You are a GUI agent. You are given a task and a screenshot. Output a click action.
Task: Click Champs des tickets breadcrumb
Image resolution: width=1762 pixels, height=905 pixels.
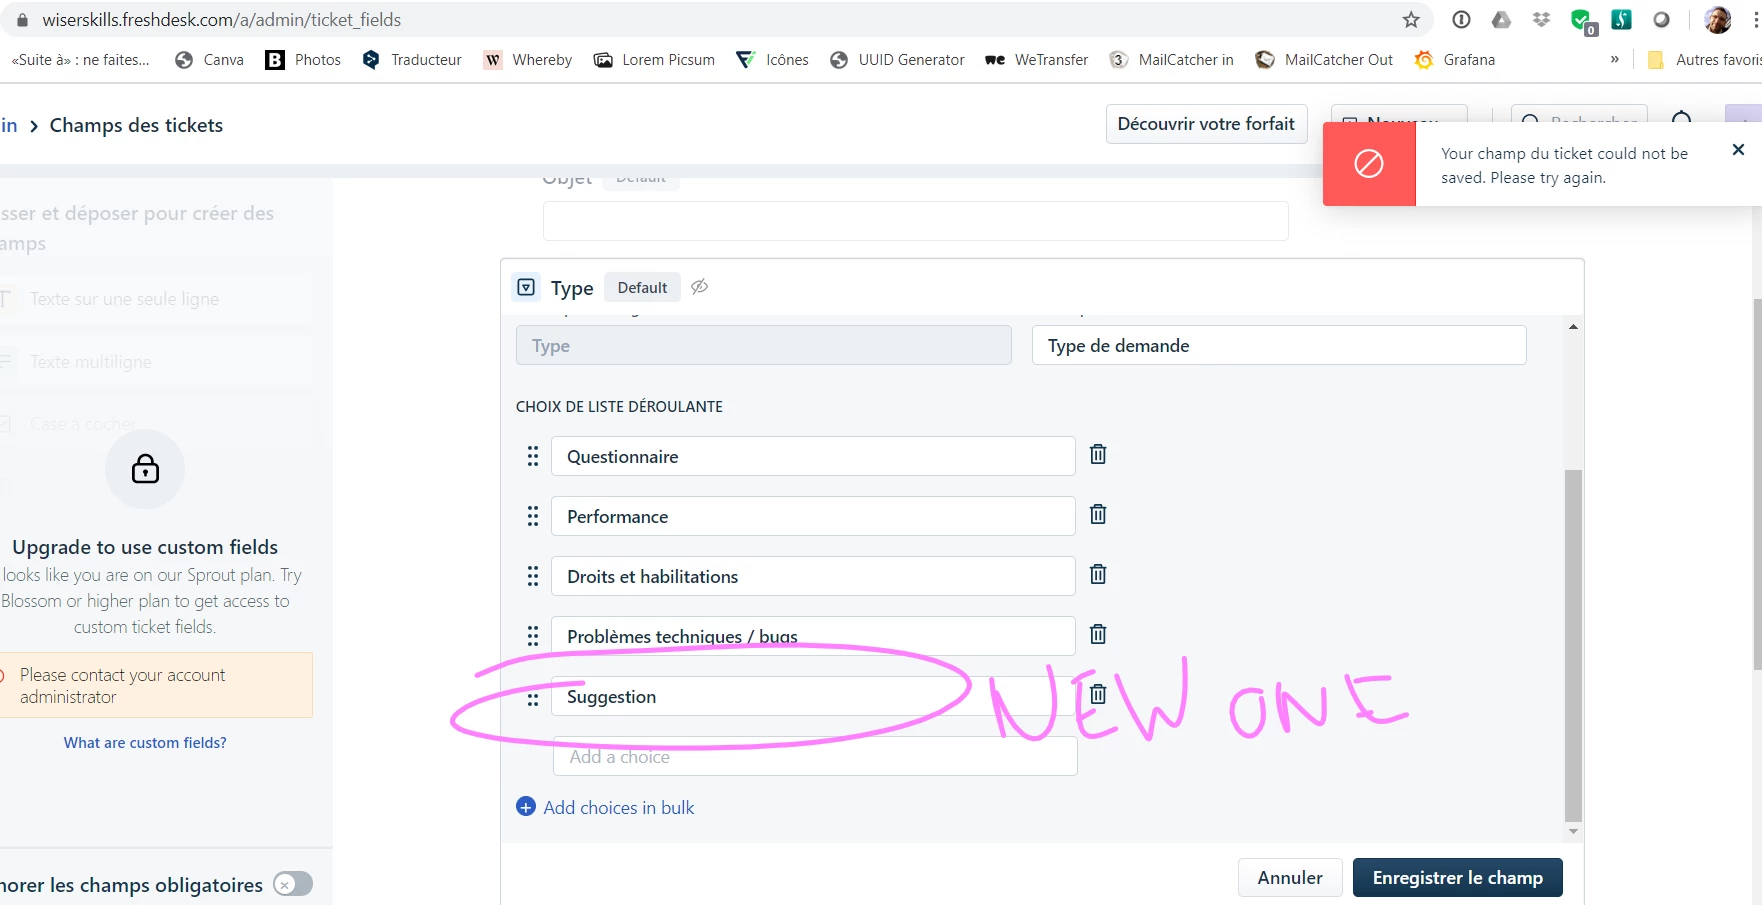coord(136,125)
